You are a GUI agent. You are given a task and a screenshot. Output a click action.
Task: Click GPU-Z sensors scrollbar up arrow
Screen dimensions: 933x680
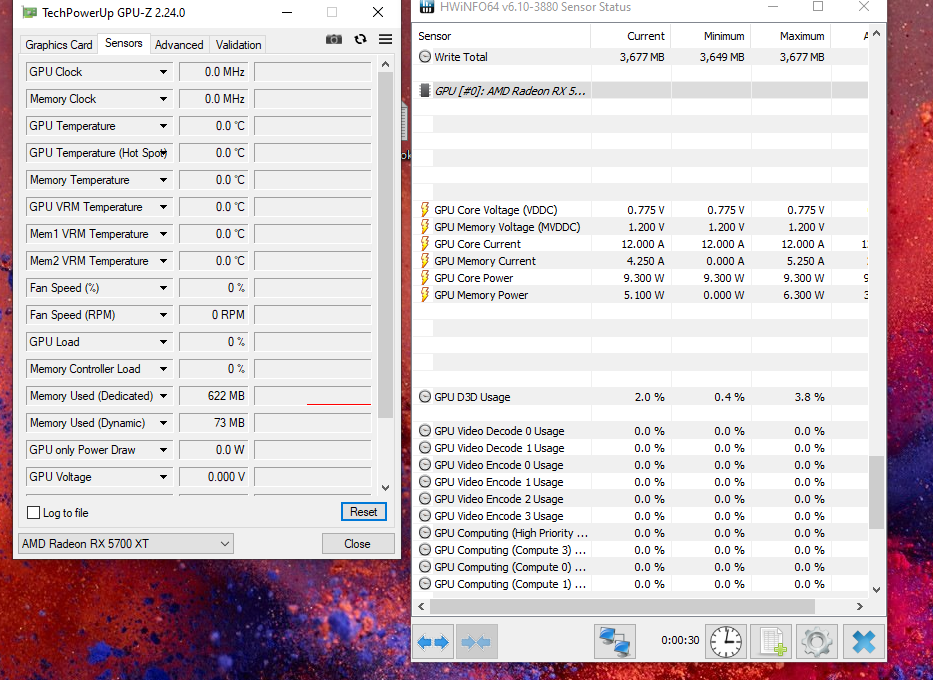[386, 64]
